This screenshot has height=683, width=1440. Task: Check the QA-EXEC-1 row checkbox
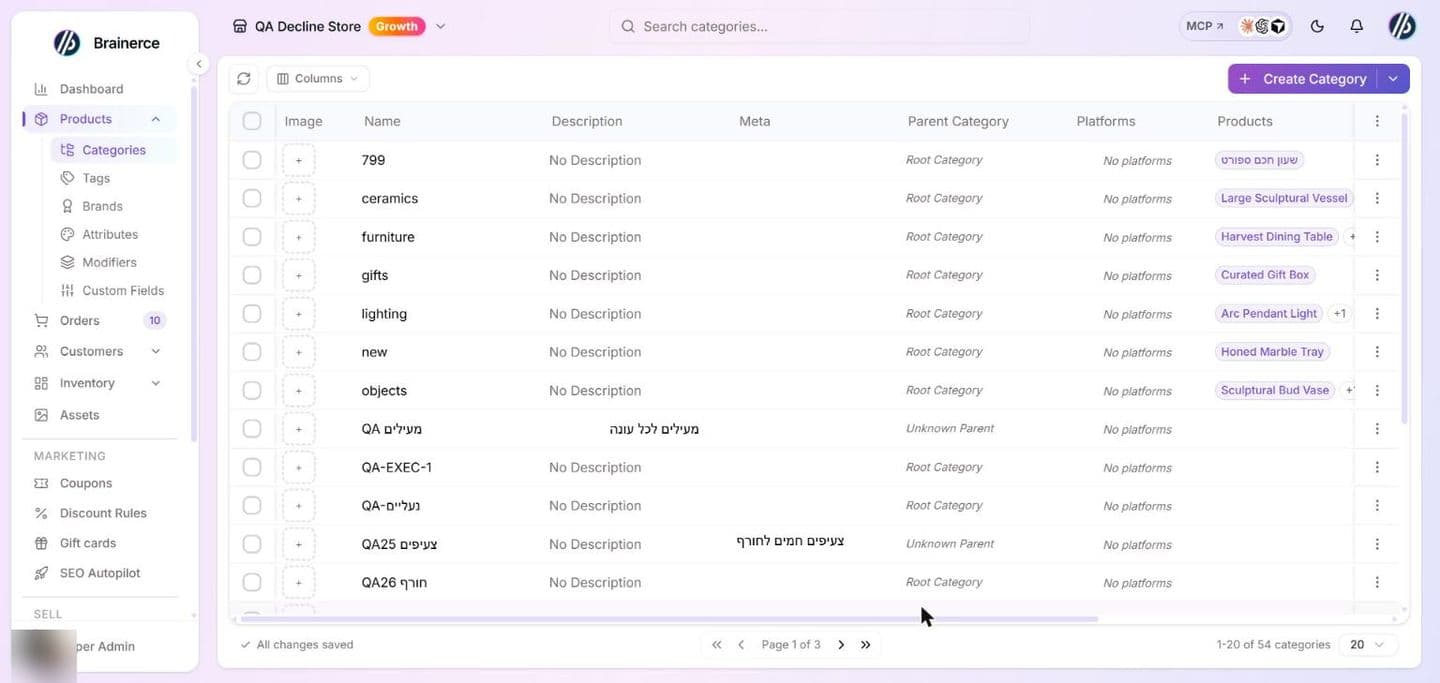click(252, 467)
